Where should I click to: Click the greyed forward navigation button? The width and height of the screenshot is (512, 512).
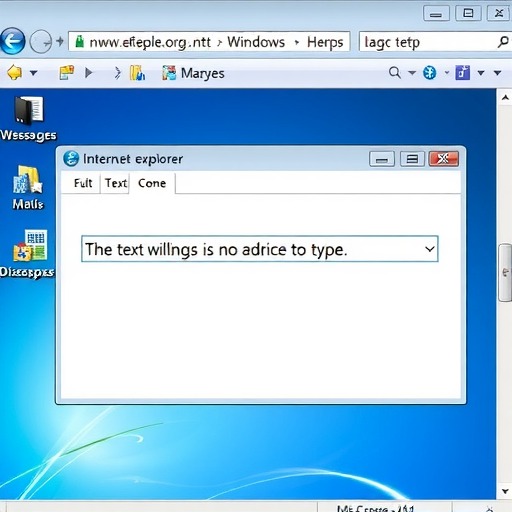(41, 42)
